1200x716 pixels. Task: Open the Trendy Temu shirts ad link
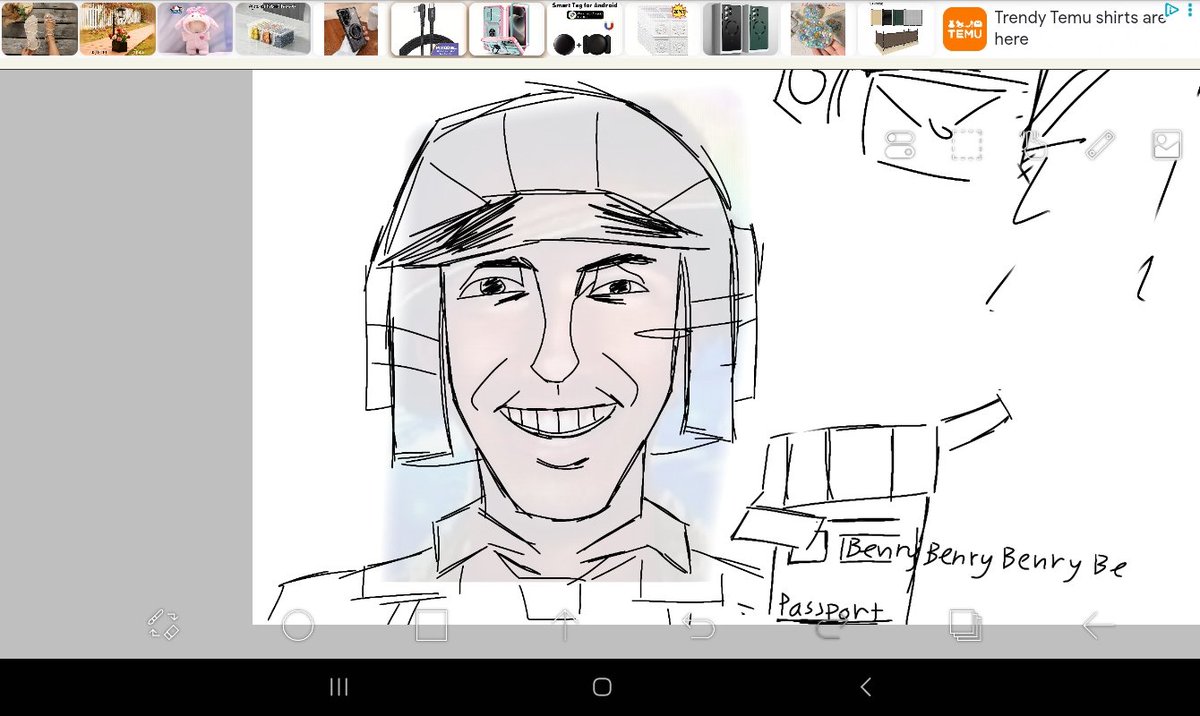click(1080, 28)
